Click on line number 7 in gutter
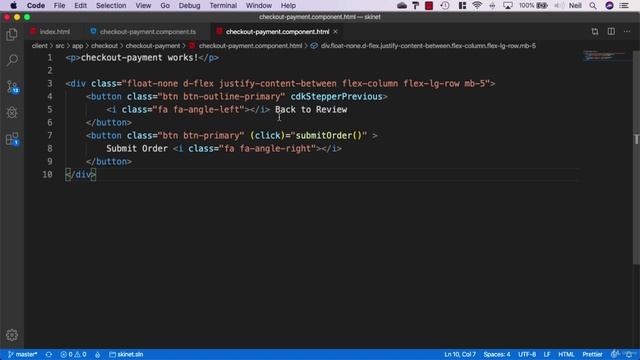 49,136
